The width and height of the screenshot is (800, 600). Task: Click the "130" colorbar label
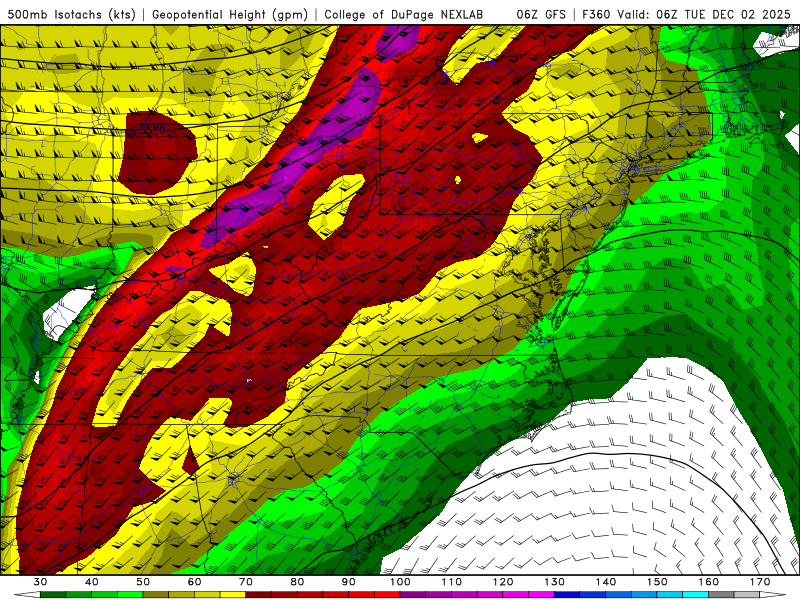[x=555, y=582]
